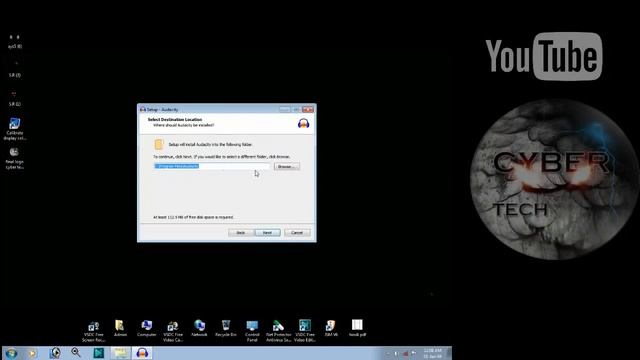Launch Net Protector Antivirus shortcut

(x=278, y=331)
